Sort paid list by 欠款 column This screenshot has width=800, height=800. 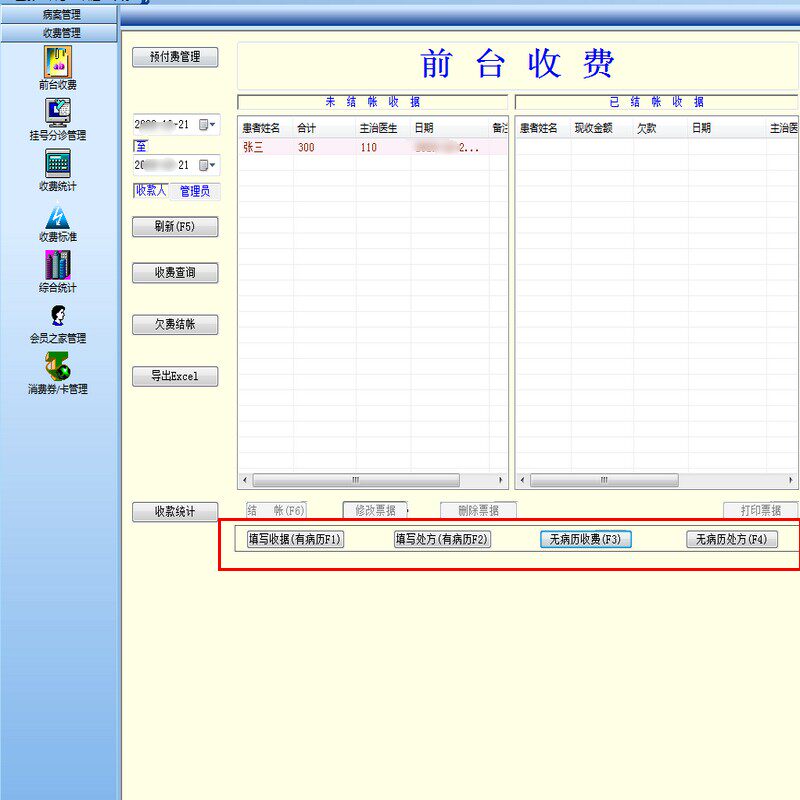tap(660, 128)
